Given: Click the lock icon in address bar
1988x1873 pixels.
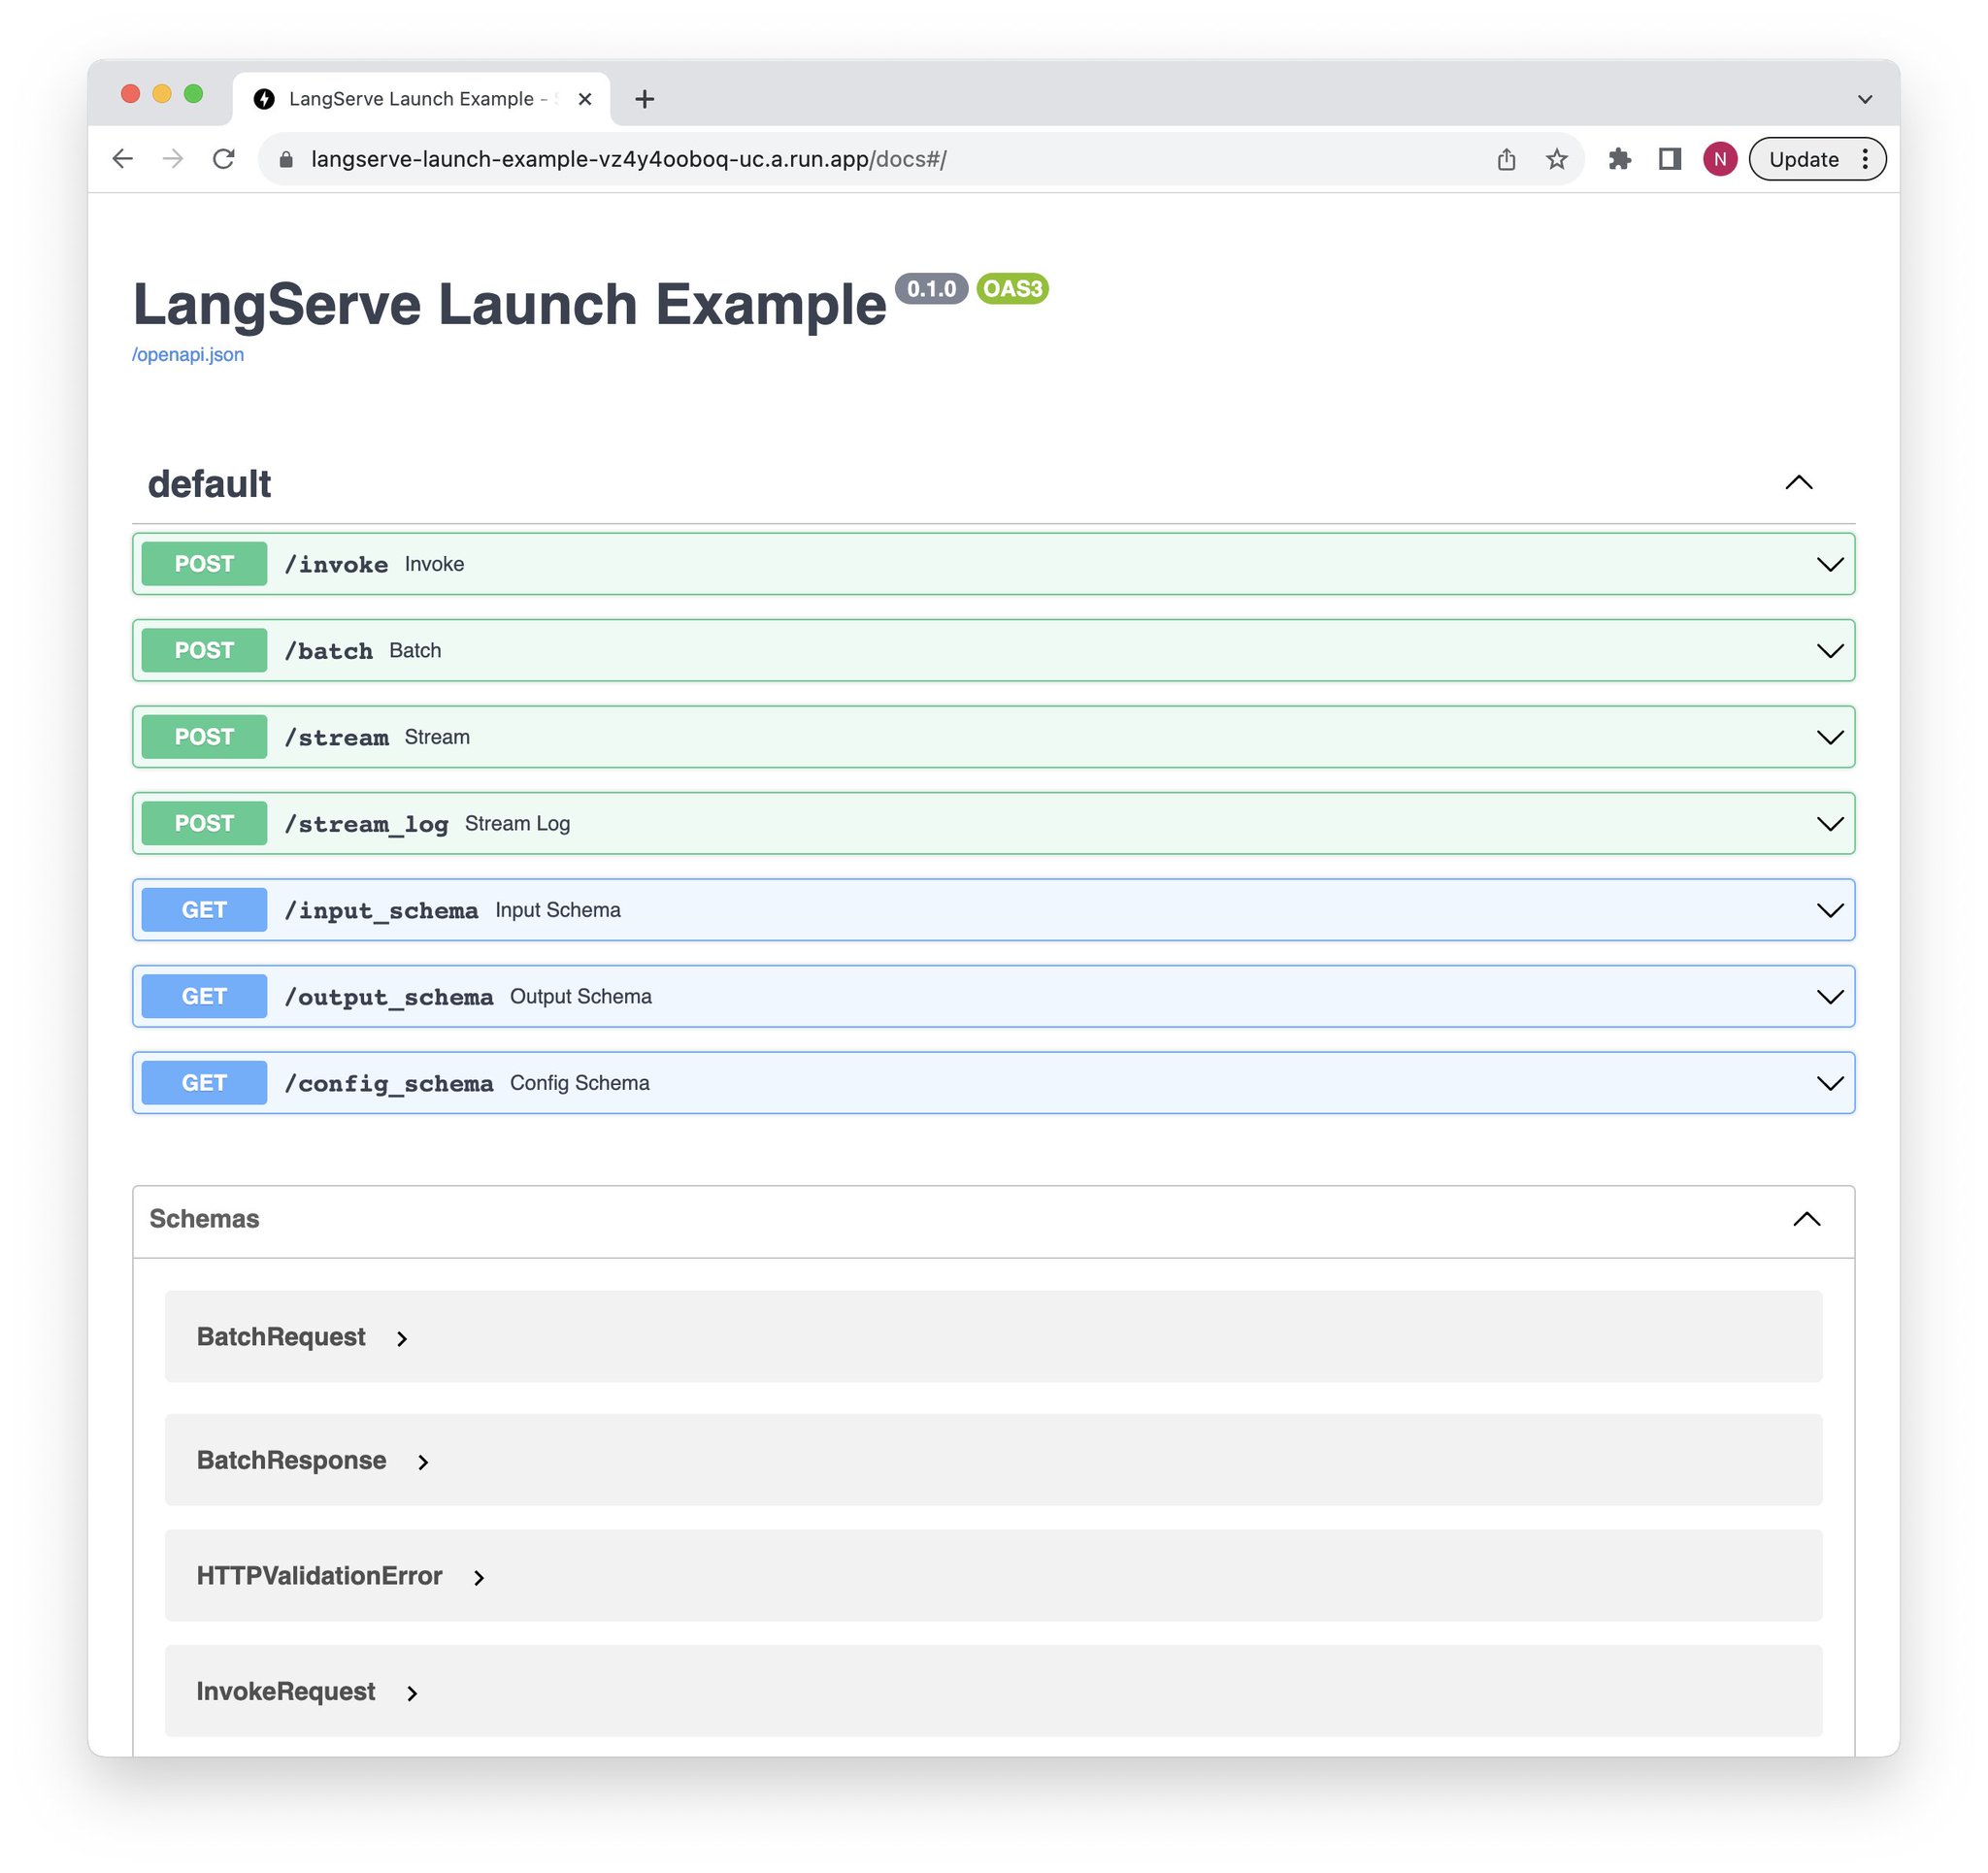Looking at the screenshot, I should click(x=286, y=160).
